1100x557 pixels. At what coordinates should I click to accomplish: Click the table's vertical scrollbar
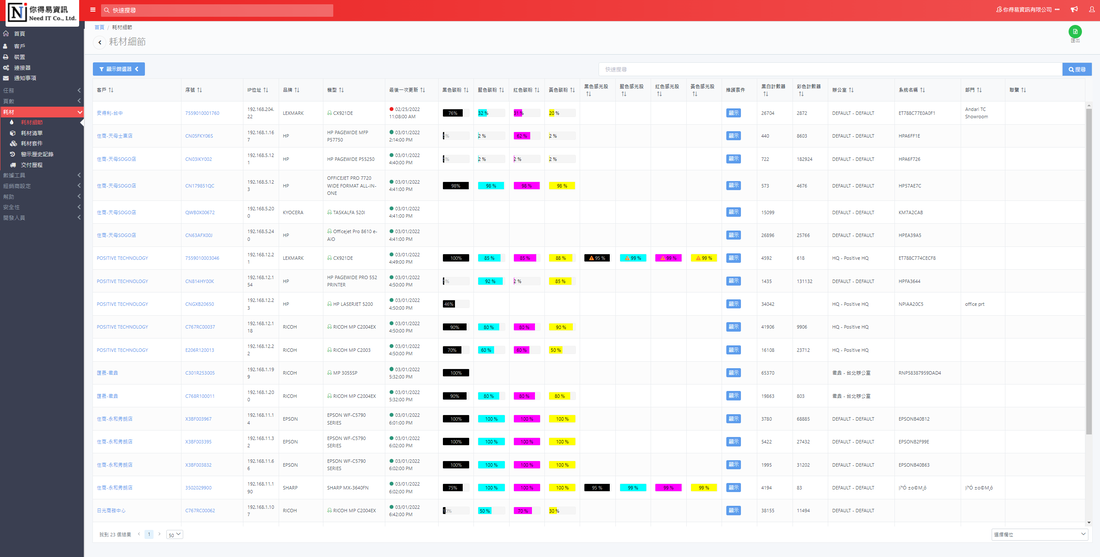coord(1088,271)
